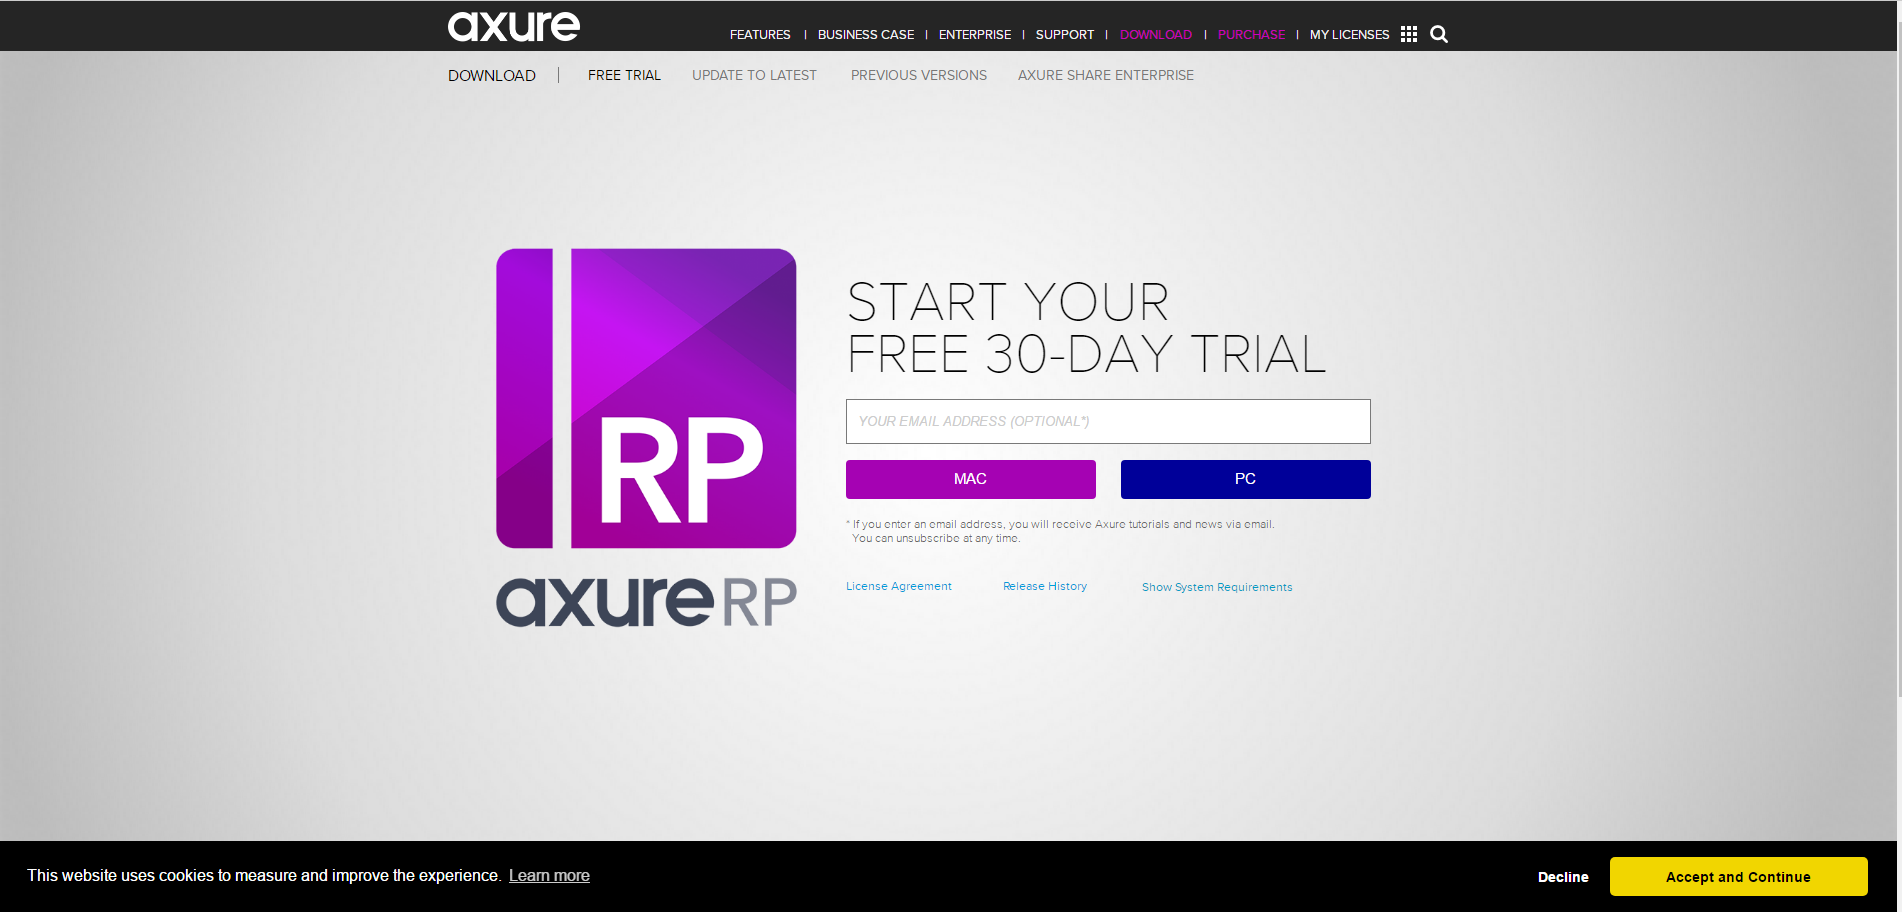
Task: Select the Axure Share Enterprise tab
Action: [x=1106, y=75]
